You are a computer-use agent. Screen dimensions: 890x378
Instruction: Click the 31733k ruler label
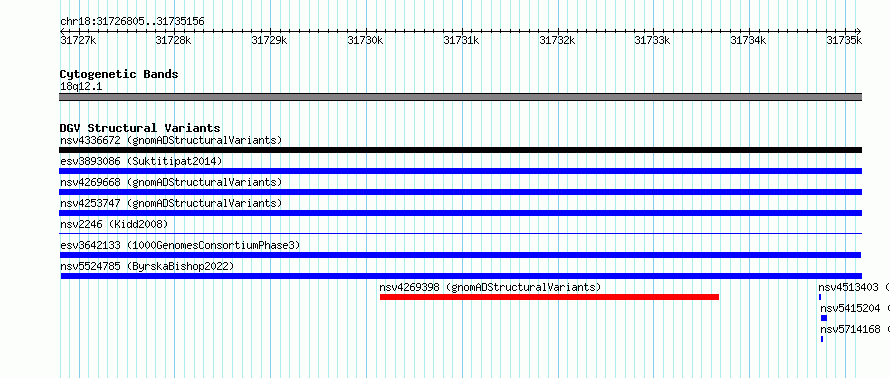[653, 40]
